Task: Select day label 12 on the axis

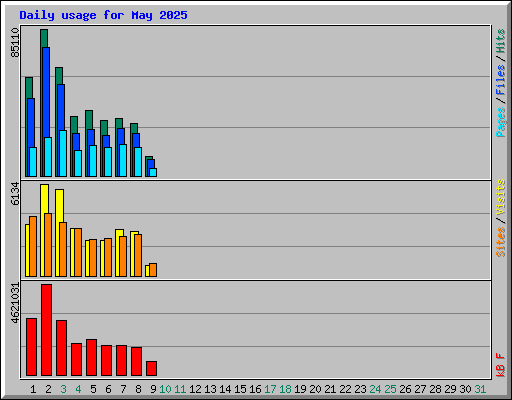Action: [195, 389]
